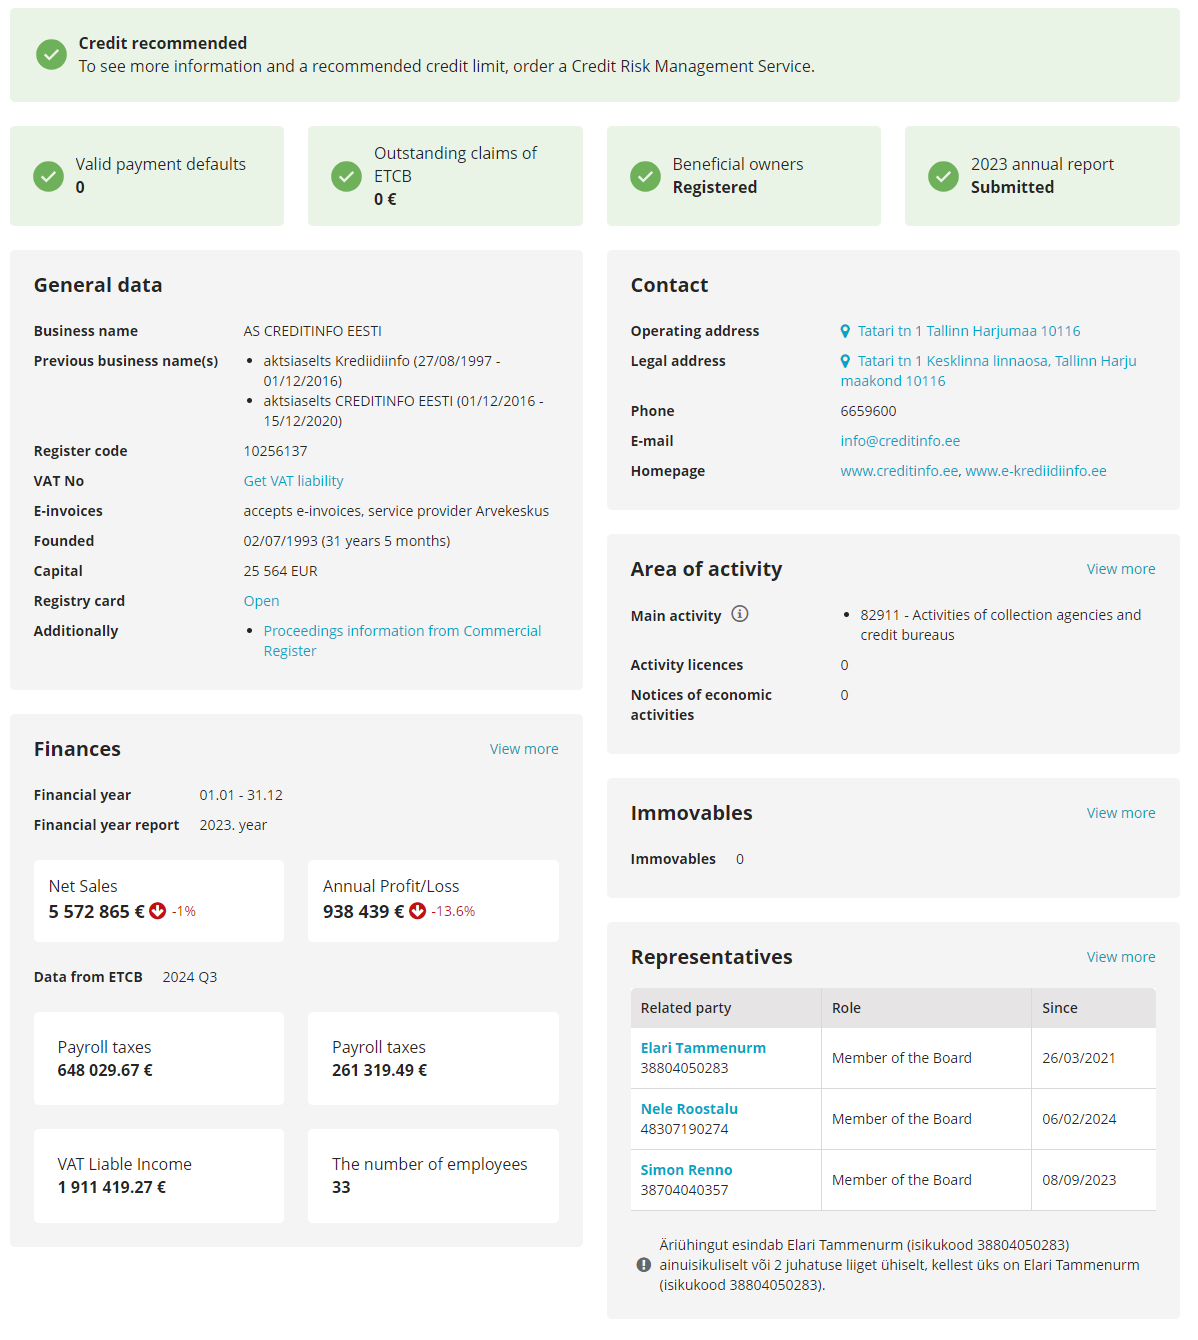Image resolution: width=1198 pixels, height=1340 pixels.
Task: Click check icon on Outstanding claims of ETCB card
Action: pyautogui.click(x=346, y=176)
